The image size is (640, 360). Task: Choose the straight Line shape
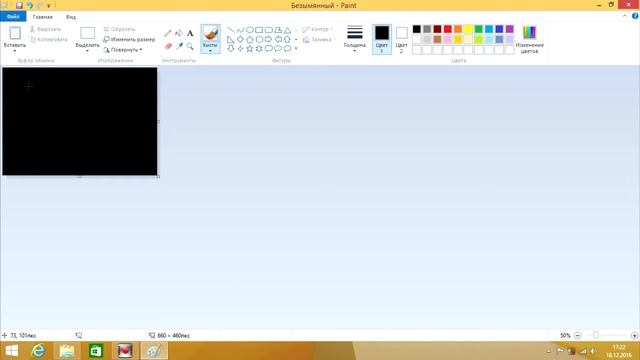click(231, 30)
